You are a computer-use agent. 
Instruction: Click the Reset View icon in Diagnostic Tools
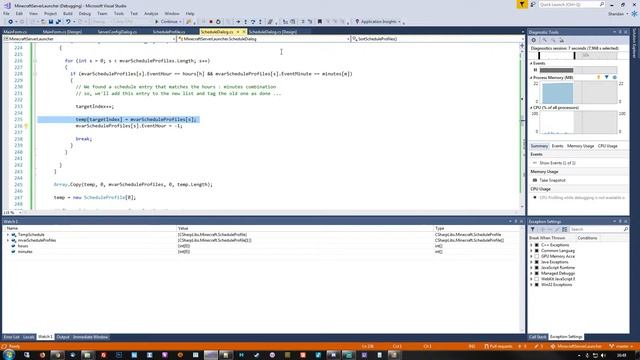(x=561, y=40)
